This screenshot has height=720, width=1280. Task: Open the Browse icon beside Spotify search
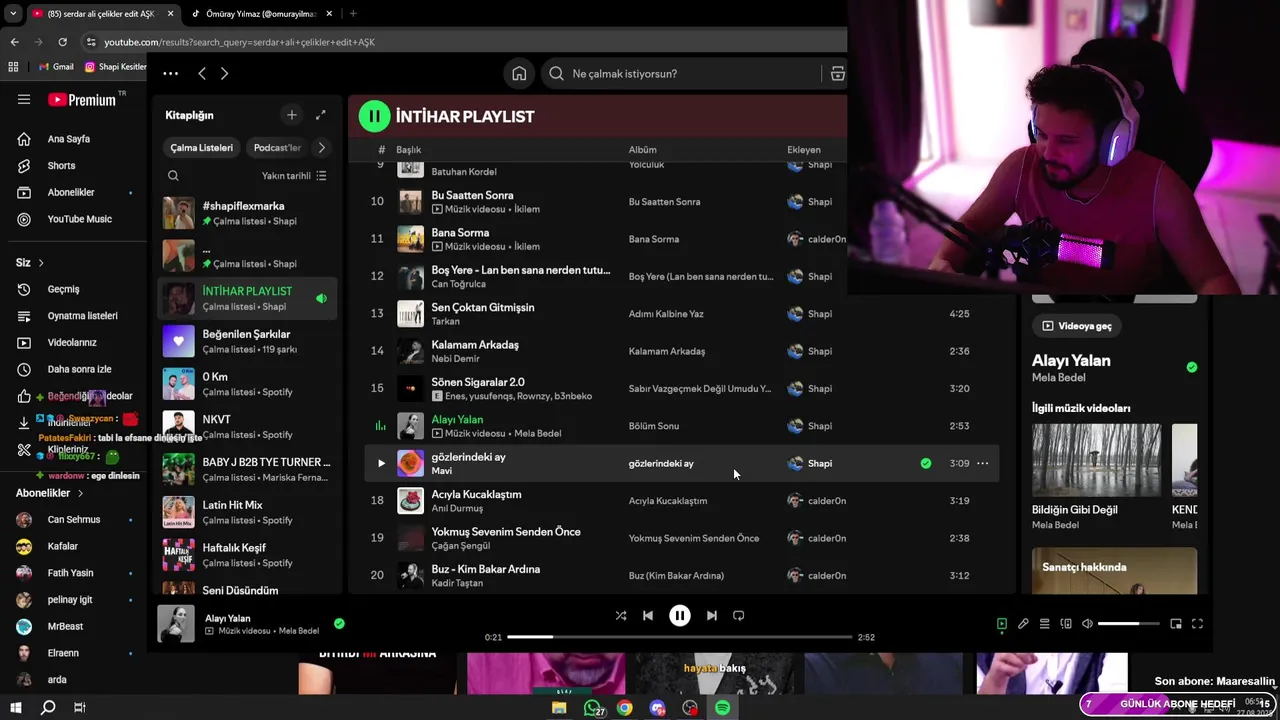tap(837, 73)
